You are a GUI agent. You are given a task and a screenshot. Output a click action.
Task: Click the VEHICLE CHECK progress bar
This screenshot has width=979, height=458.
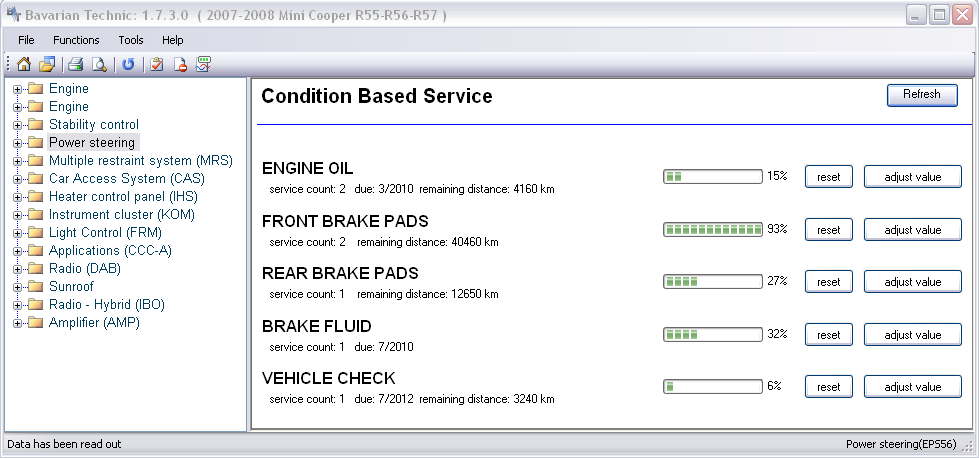712,387
